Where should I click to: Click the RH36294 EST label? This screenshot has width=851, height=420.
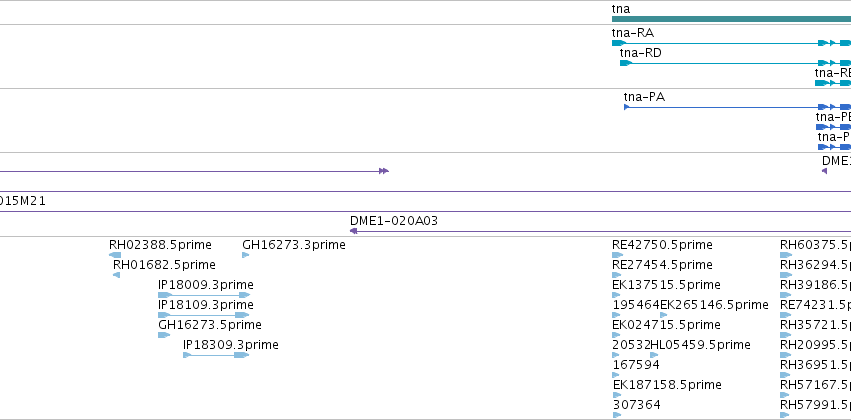coord(815,265)
